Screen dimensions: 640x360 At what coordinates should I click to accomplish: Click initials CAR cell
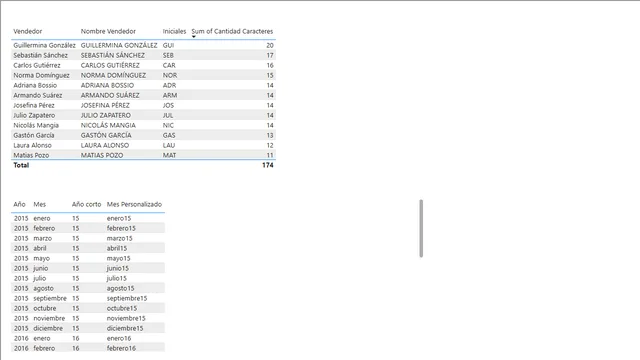[169, 65]
